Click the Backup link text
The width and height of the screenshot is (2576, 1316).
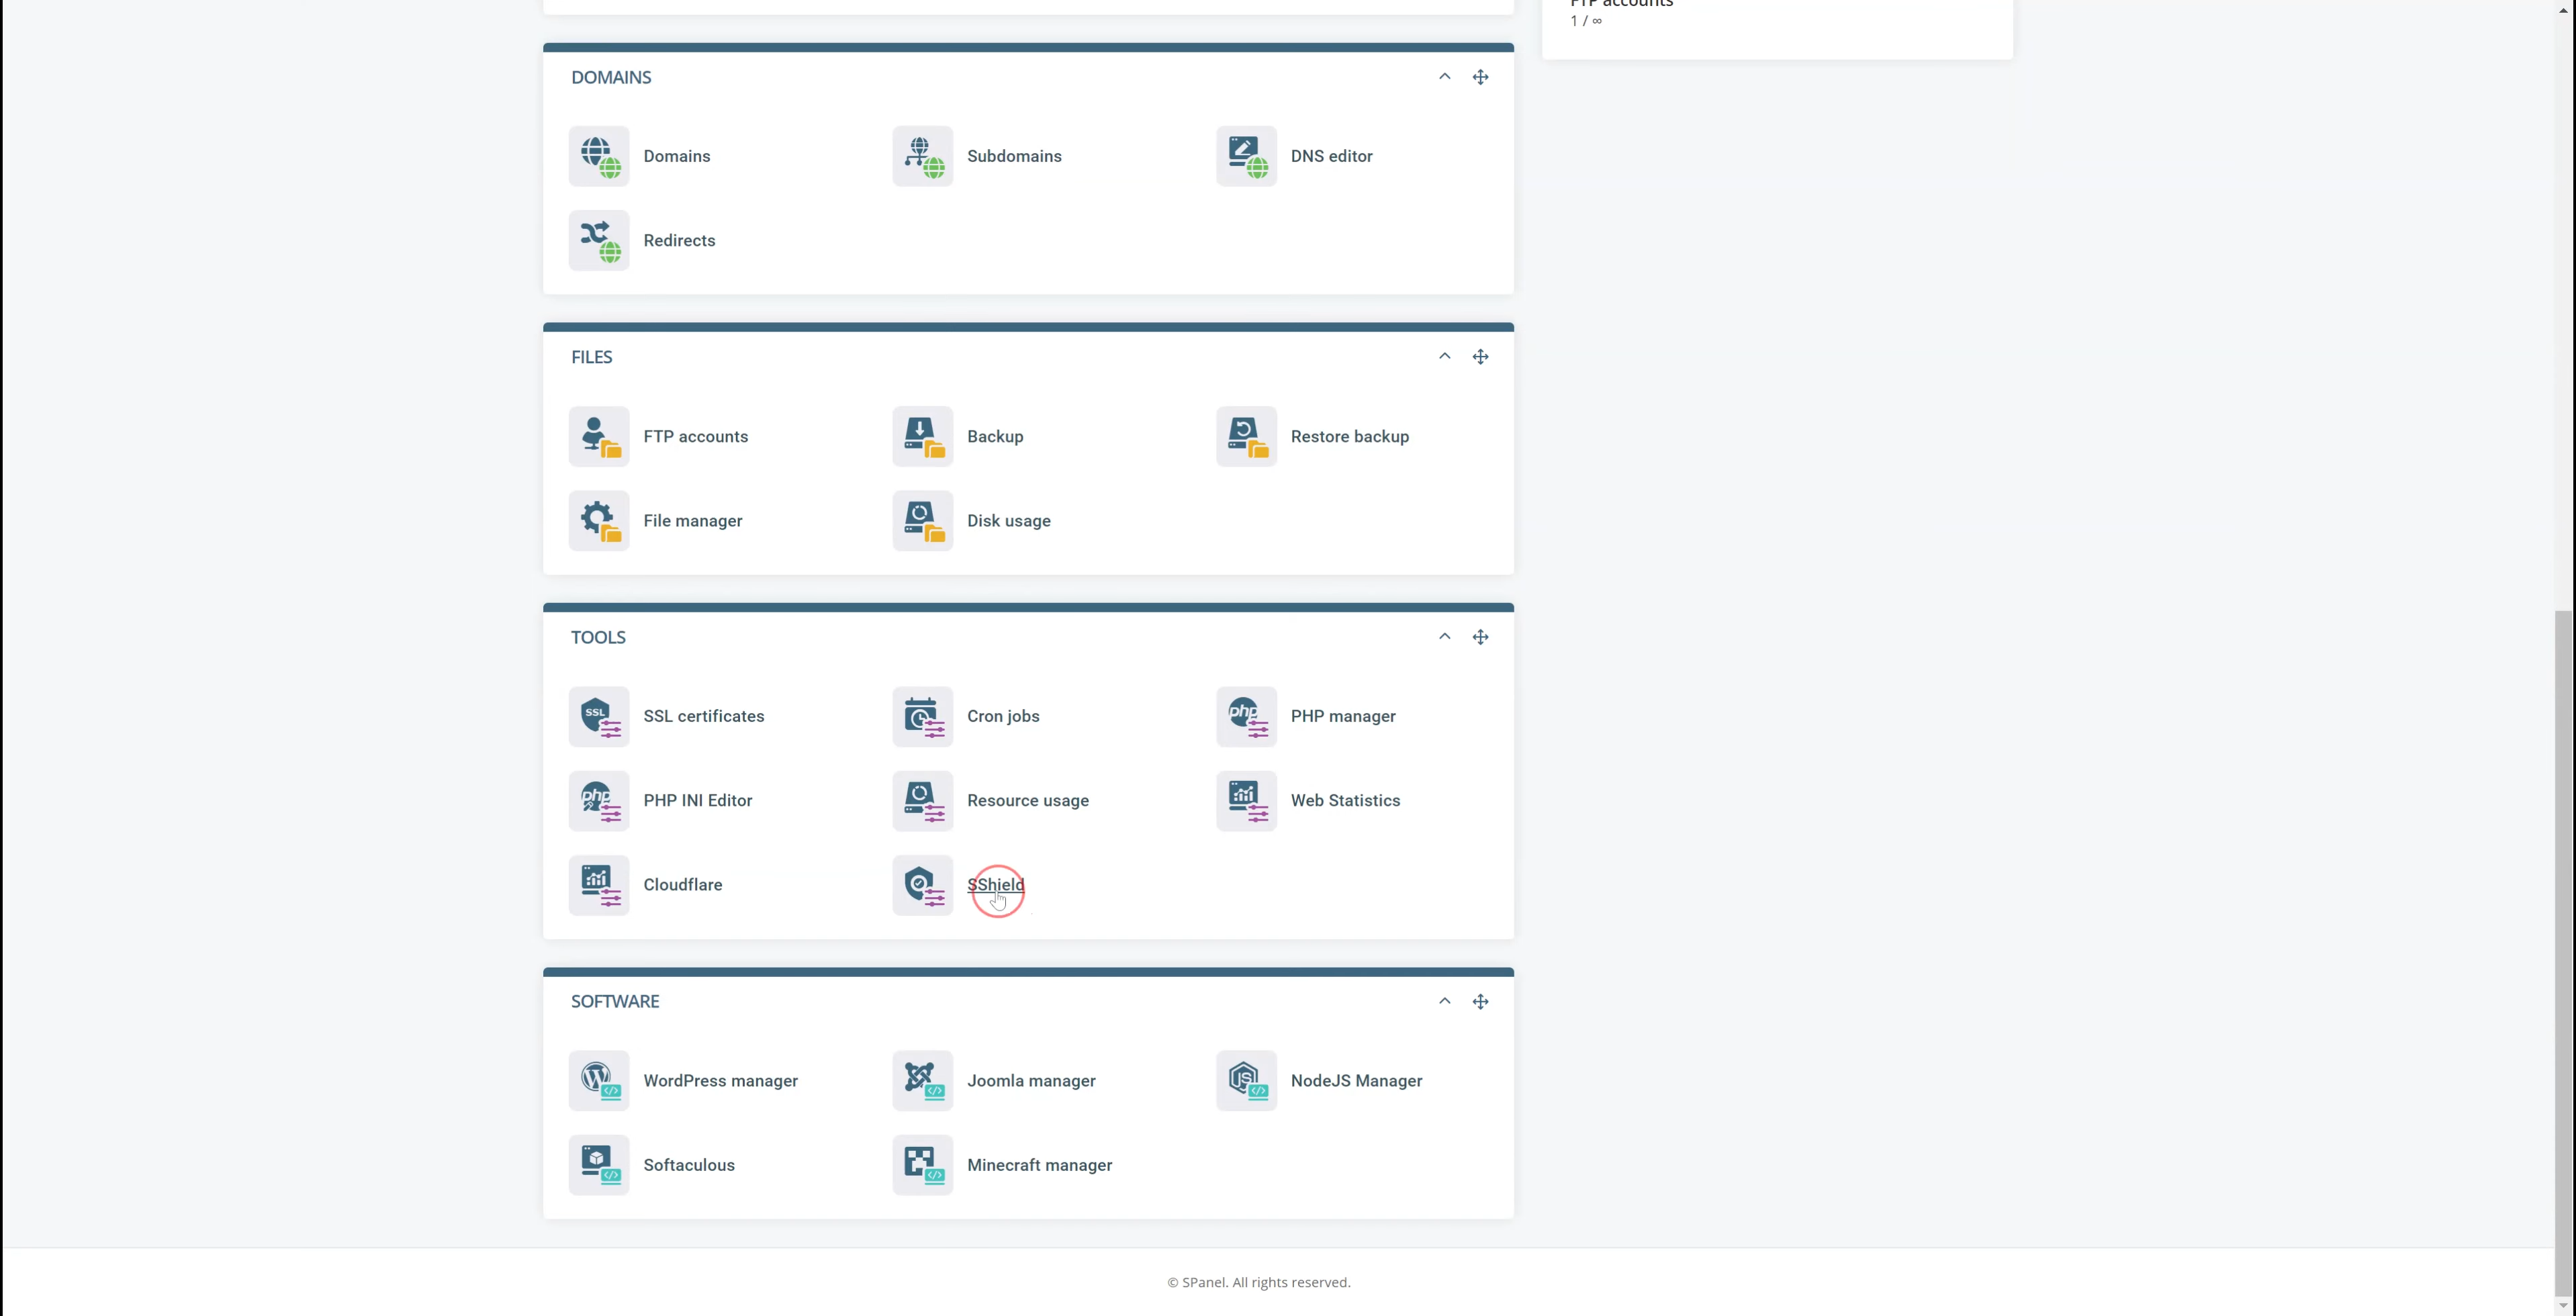coord(995,436)
